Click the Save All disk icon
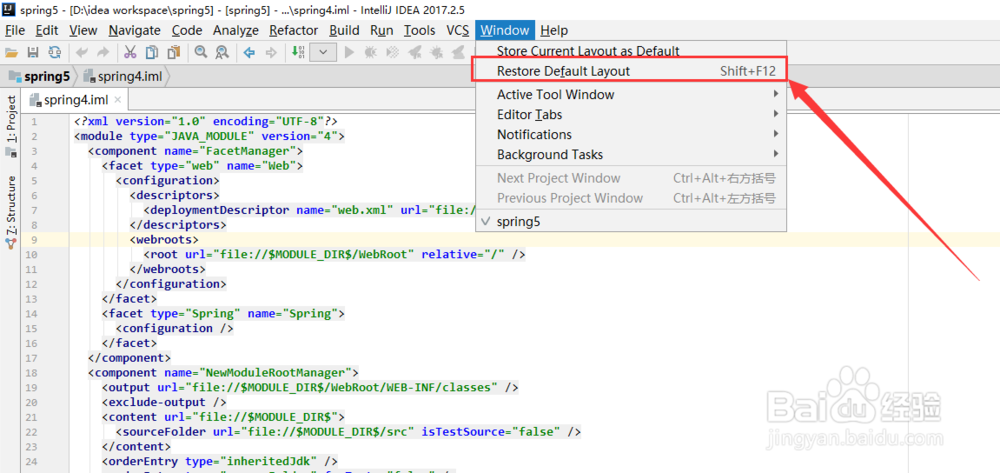Screen dimensions: 1000x473 pos(33,52)
